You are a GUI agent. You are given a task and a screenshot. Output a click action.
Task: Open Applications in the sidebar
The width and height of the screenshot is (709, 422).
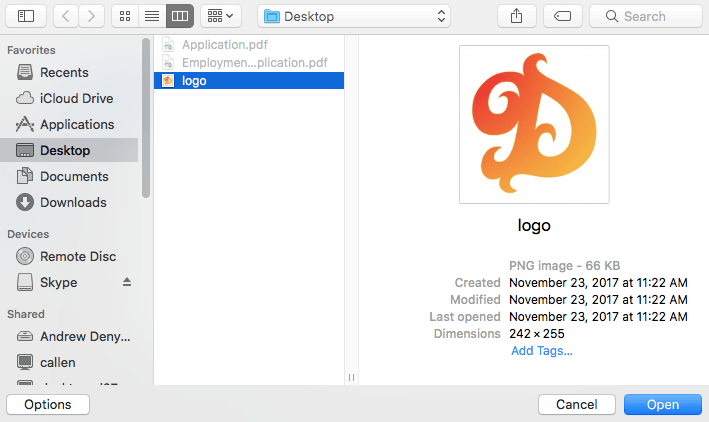click(x=69, y=124)
